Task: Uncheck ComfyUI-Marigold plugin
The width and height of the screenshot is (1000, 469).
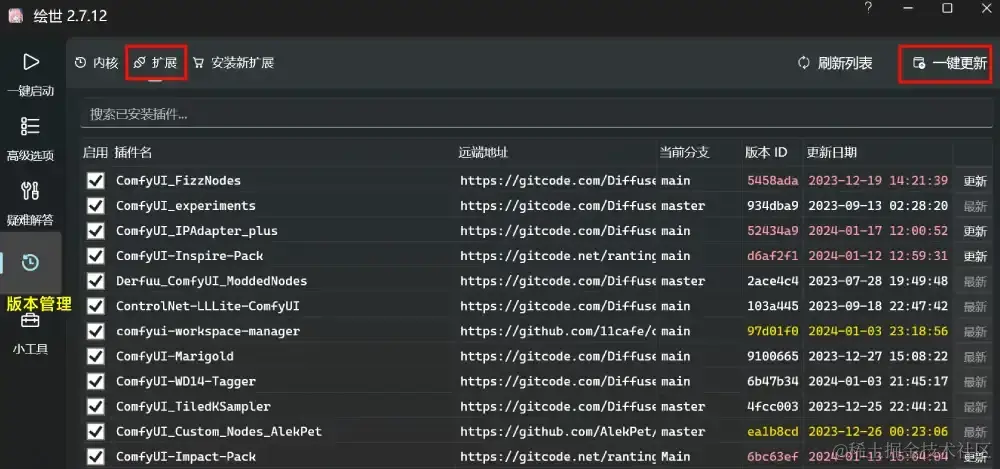Action: pos(96,357)
